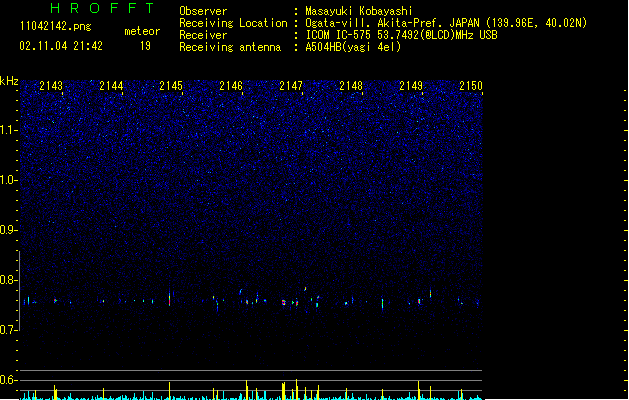Select the Ogata-vill. Akita-Pref. JAPAN location text
The height and width of the screenshot is (400, 629).
click(446, 23)
